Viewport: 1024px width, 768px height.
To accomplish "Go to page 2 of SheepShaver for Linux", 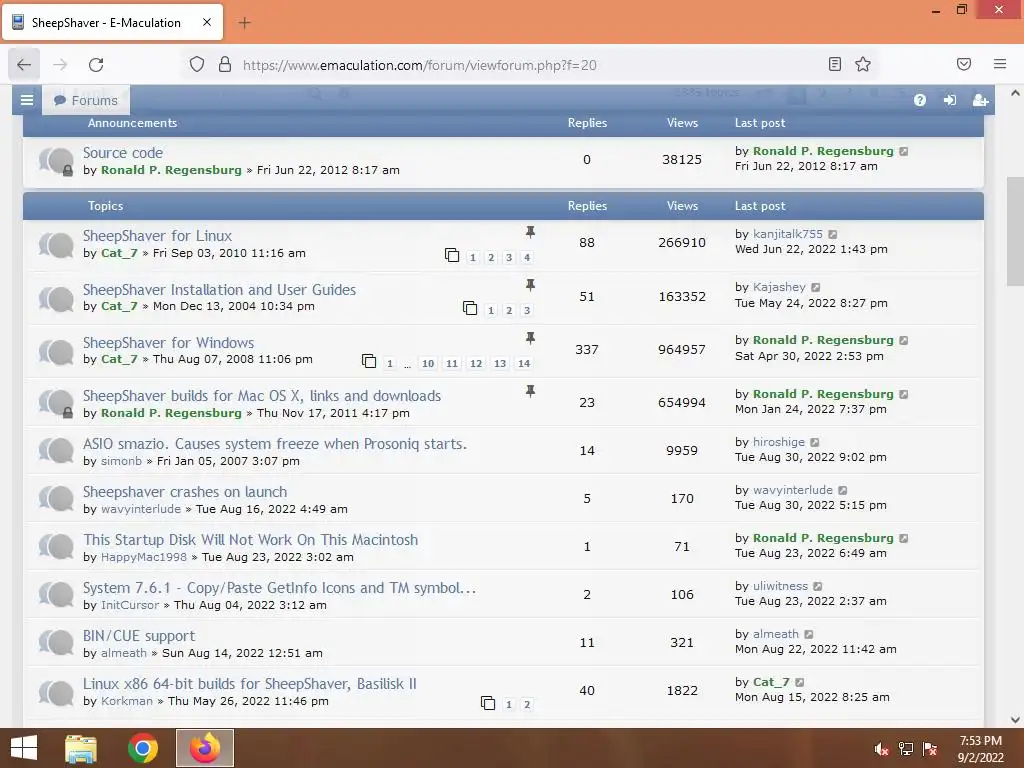I will click(491, 257).
